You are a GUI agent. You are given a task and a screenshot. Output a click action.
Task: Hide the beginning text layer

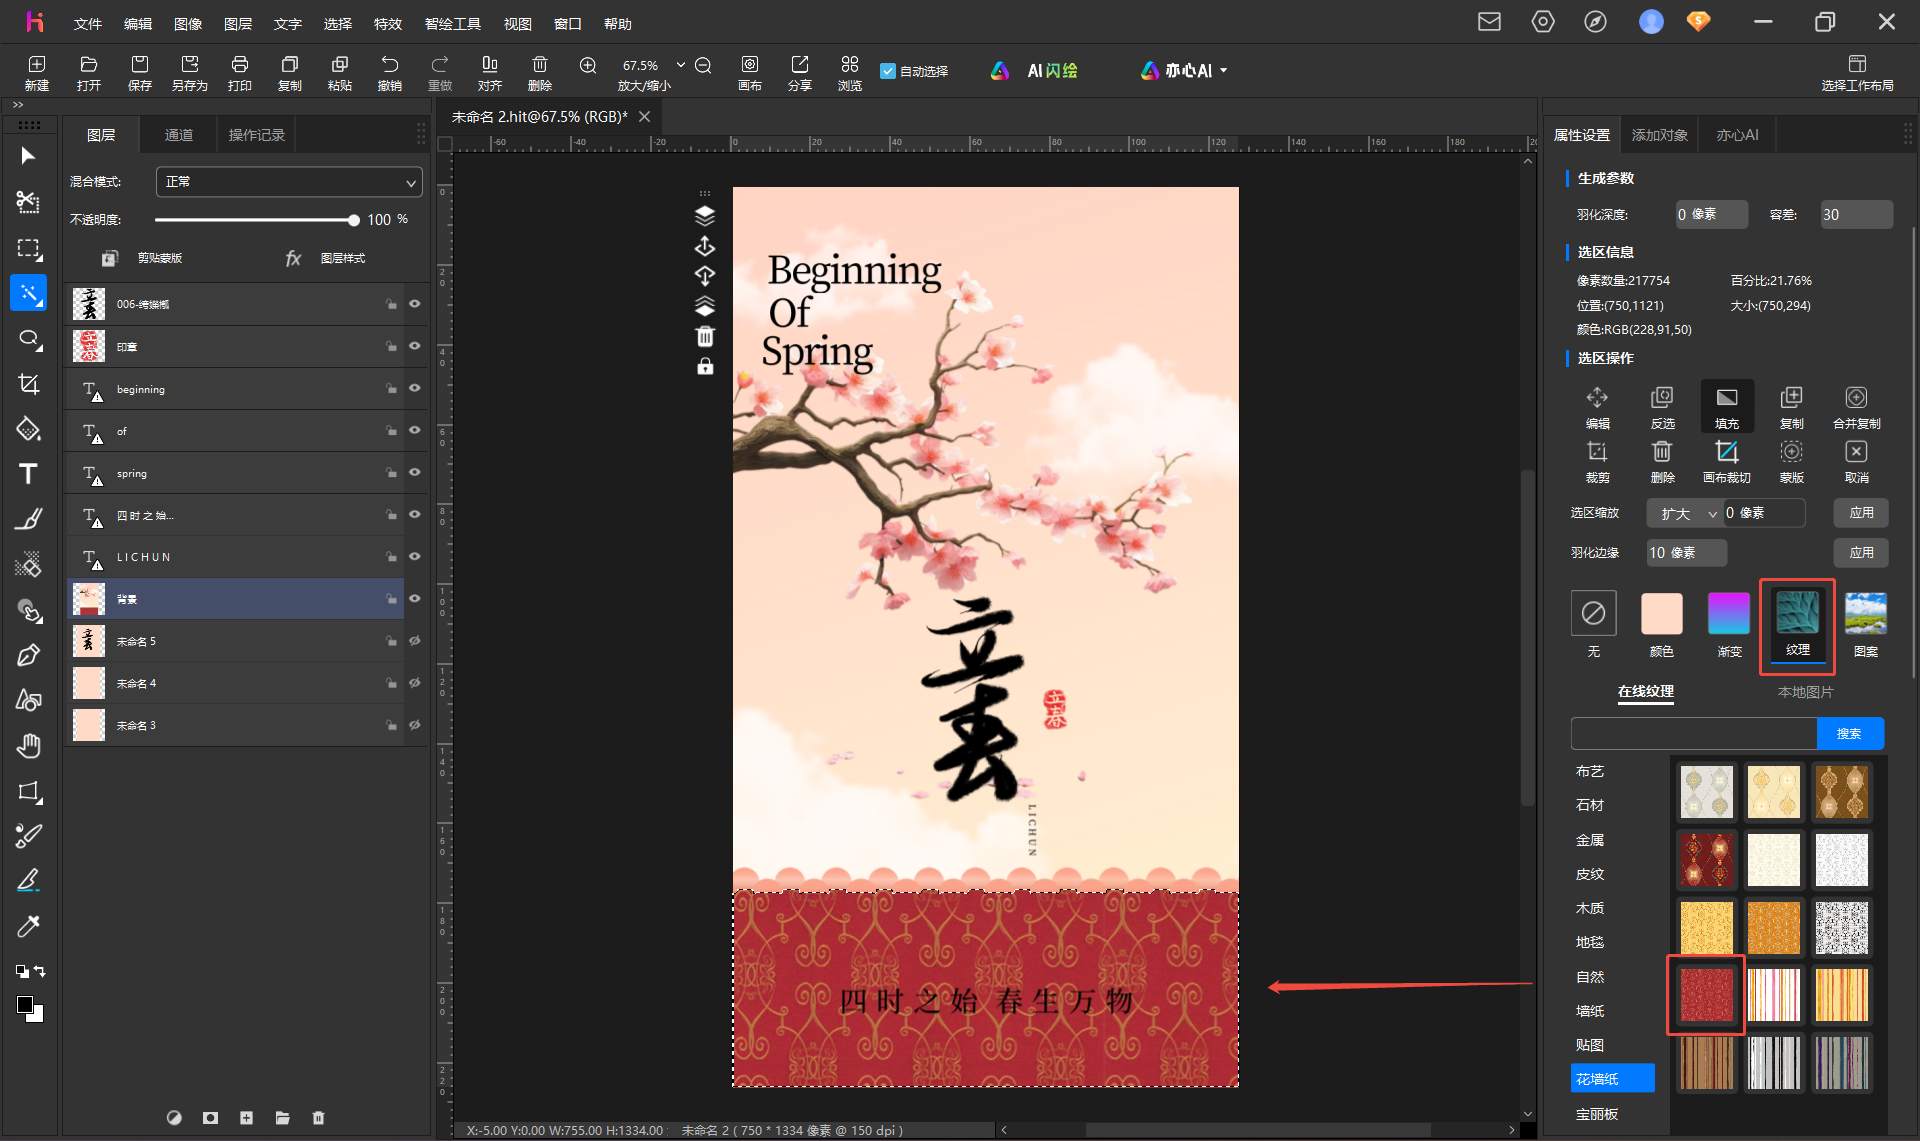pos(414,388)
